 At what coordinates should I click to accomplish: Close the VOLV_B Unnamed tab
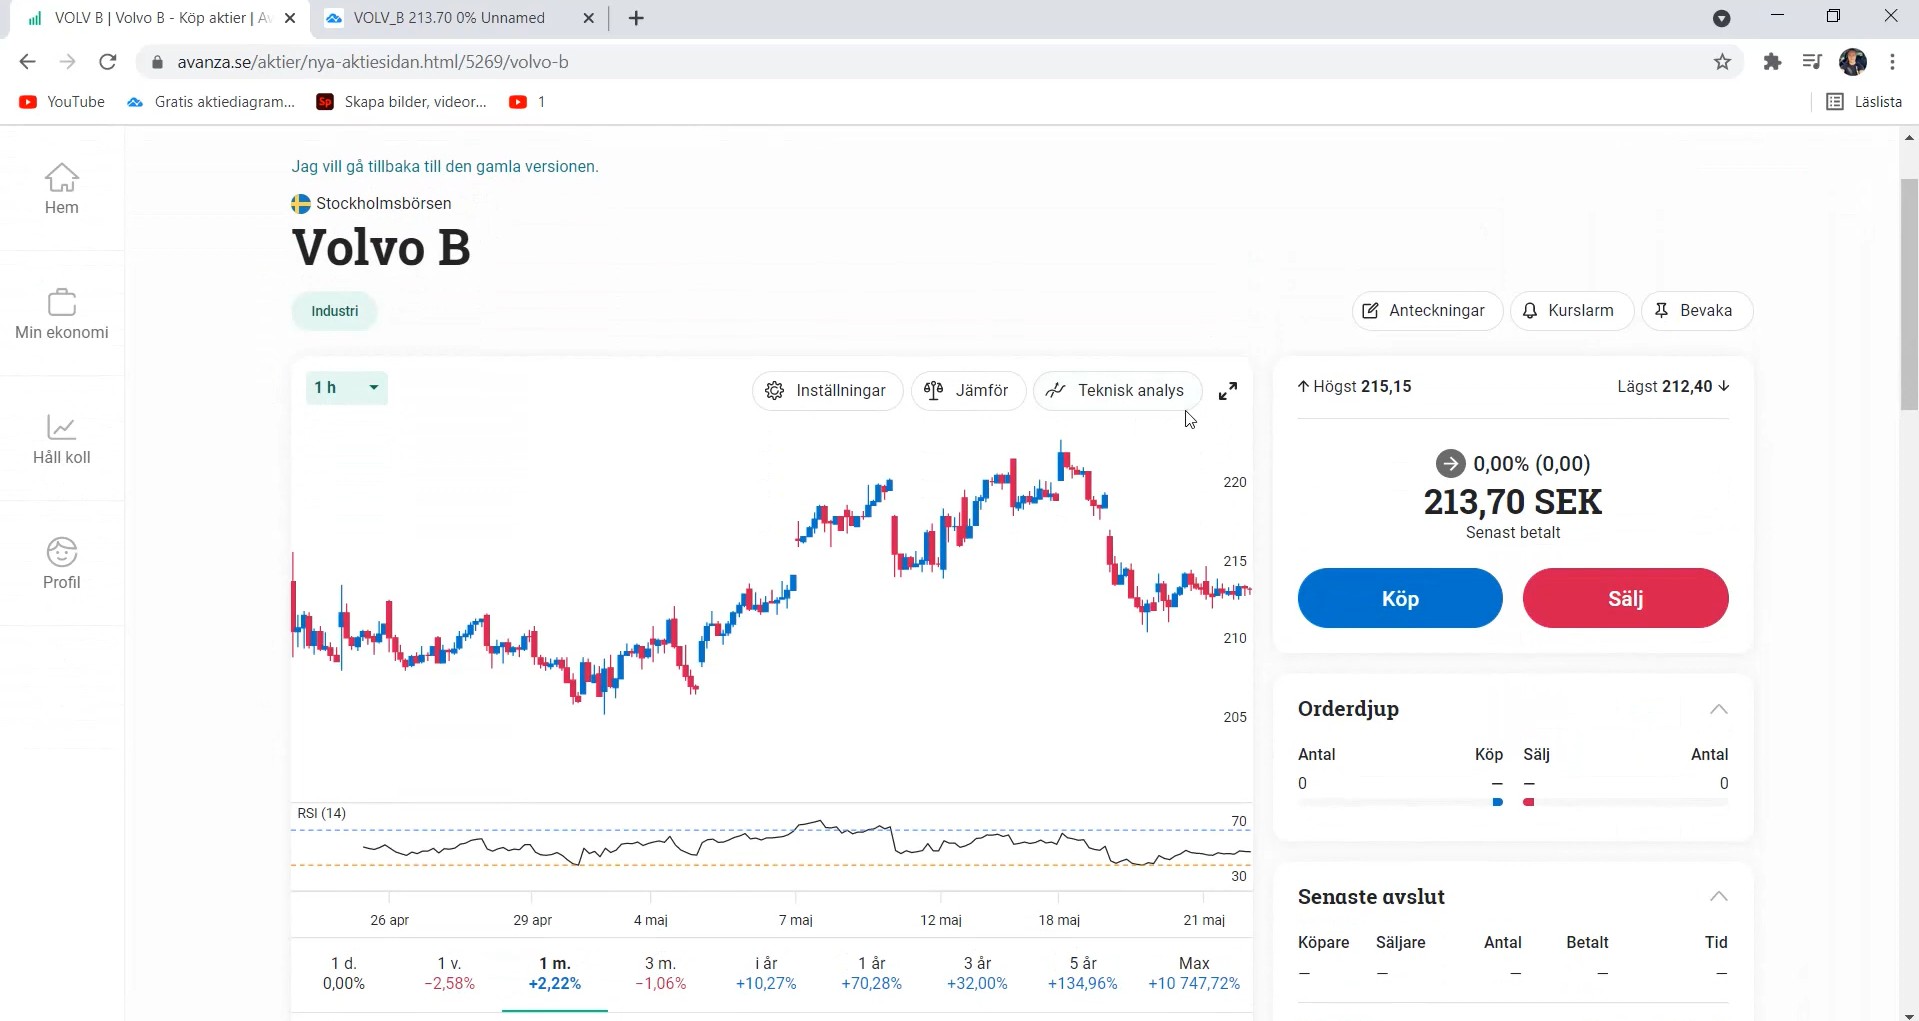(x=588, y=18)
